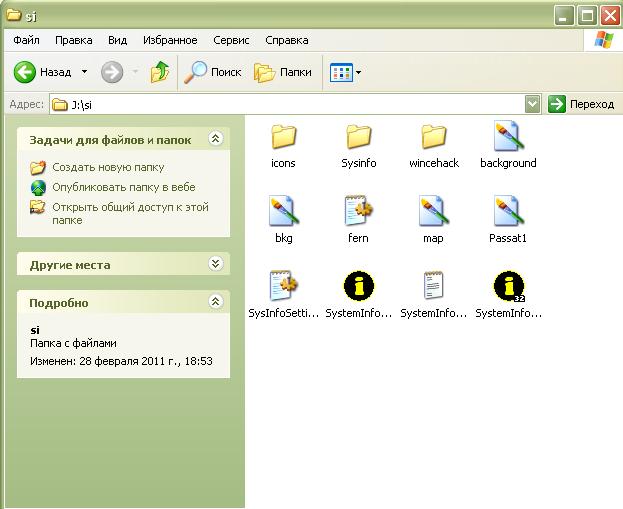
Task: Select the map image file
Action: 433,220
